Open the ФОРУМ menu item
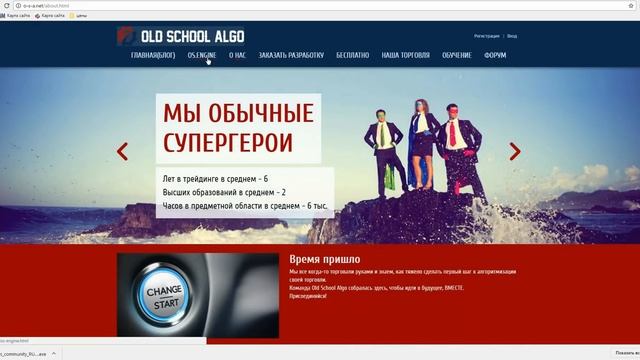Screen dimensions: 640x360 pyautogui.click(x=495, y=55)
